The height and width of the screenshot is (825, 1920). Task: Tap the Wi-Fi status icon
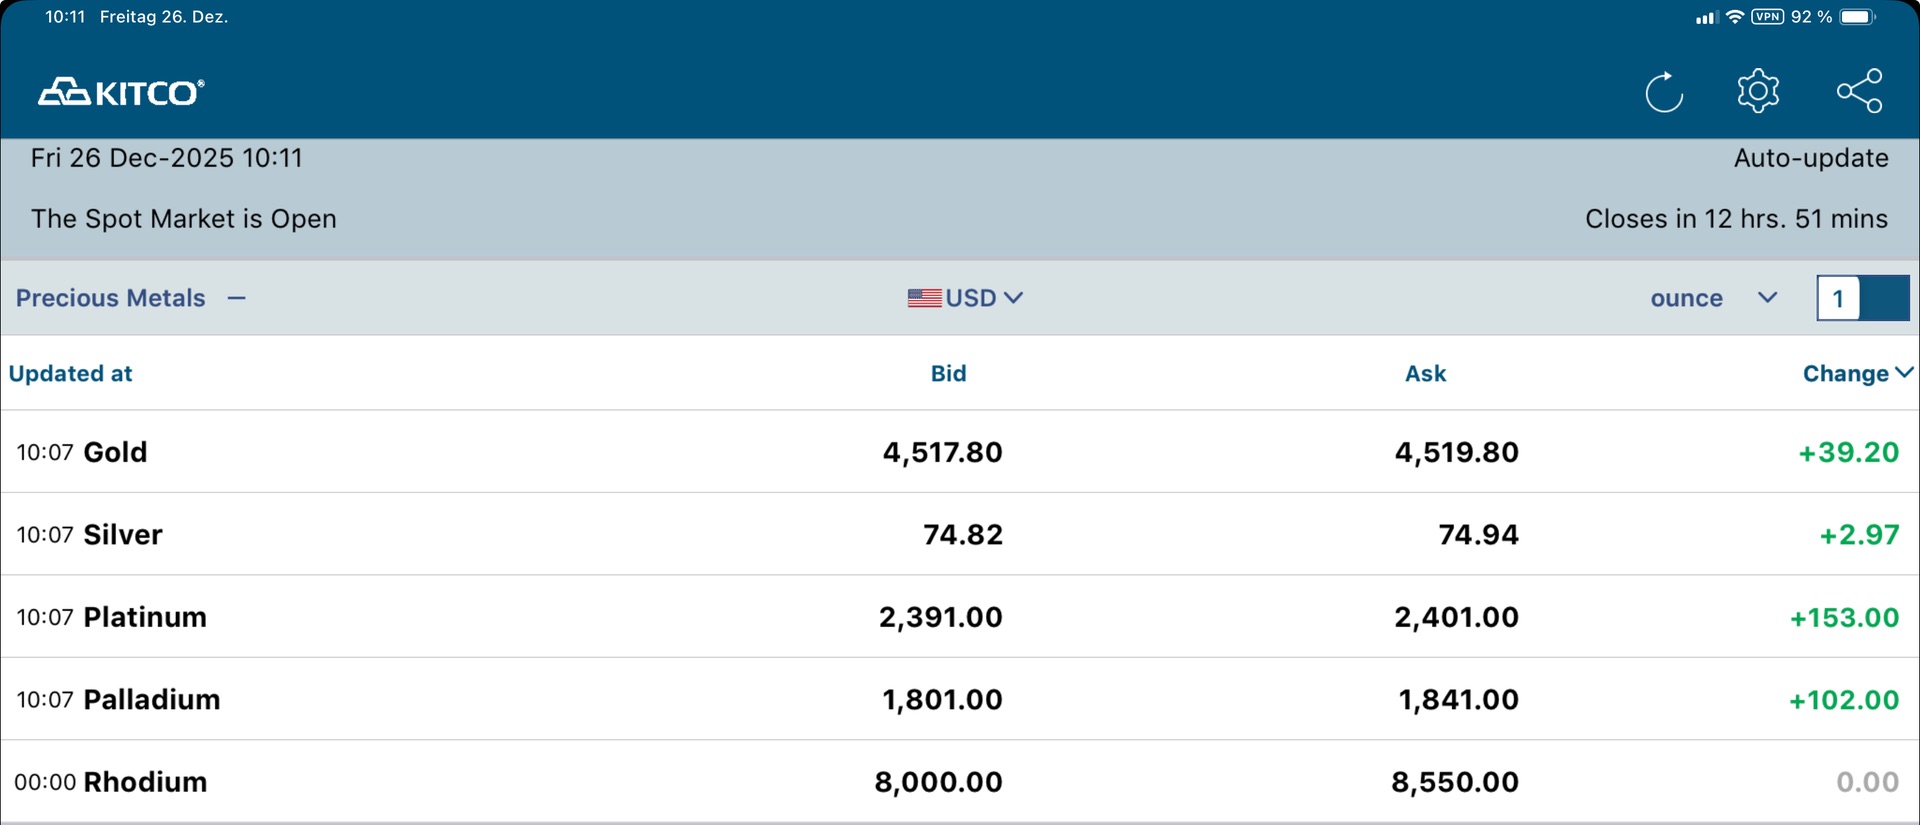point(1735,17)
